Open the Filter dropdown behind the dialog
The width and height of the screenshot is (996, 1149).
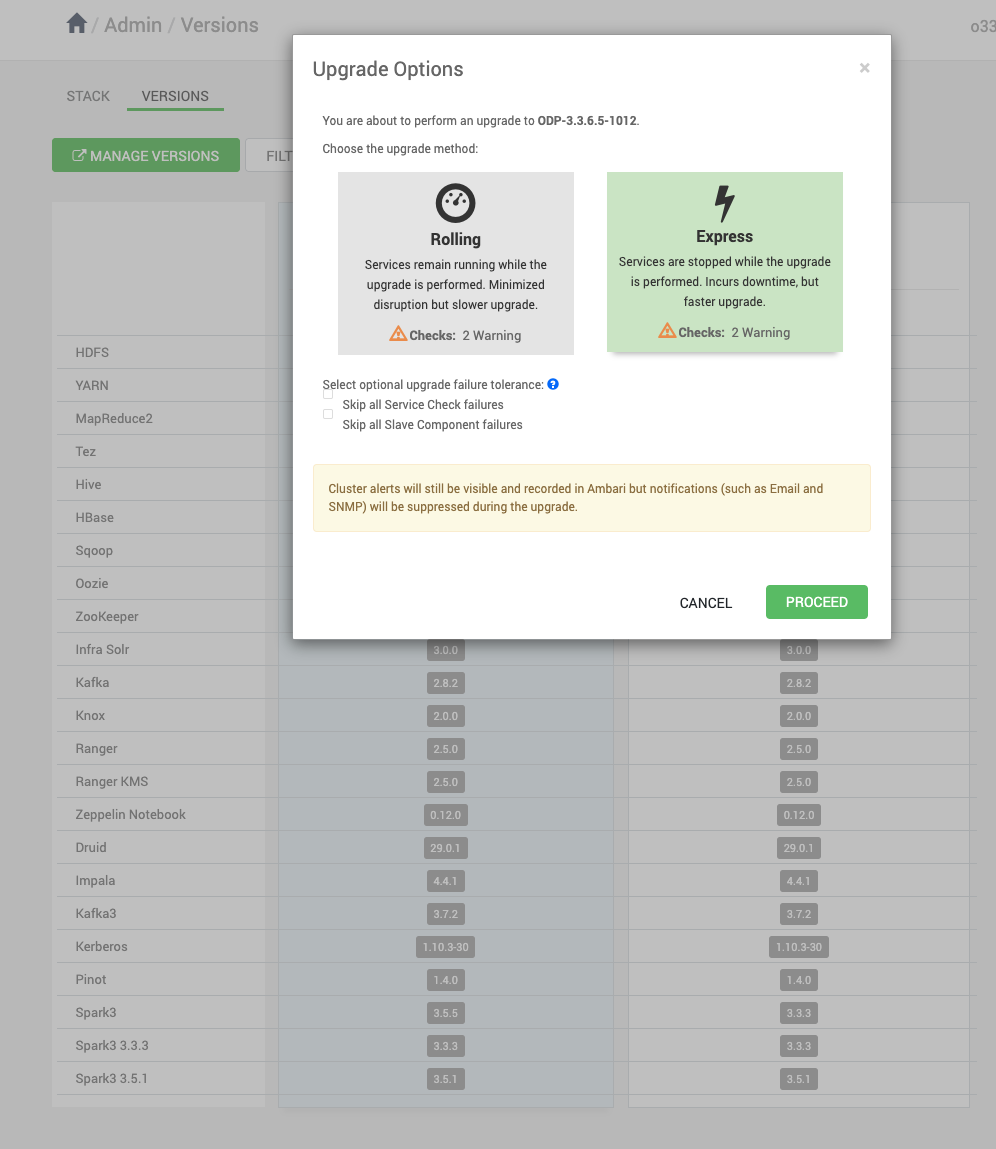tap(270, 155)
